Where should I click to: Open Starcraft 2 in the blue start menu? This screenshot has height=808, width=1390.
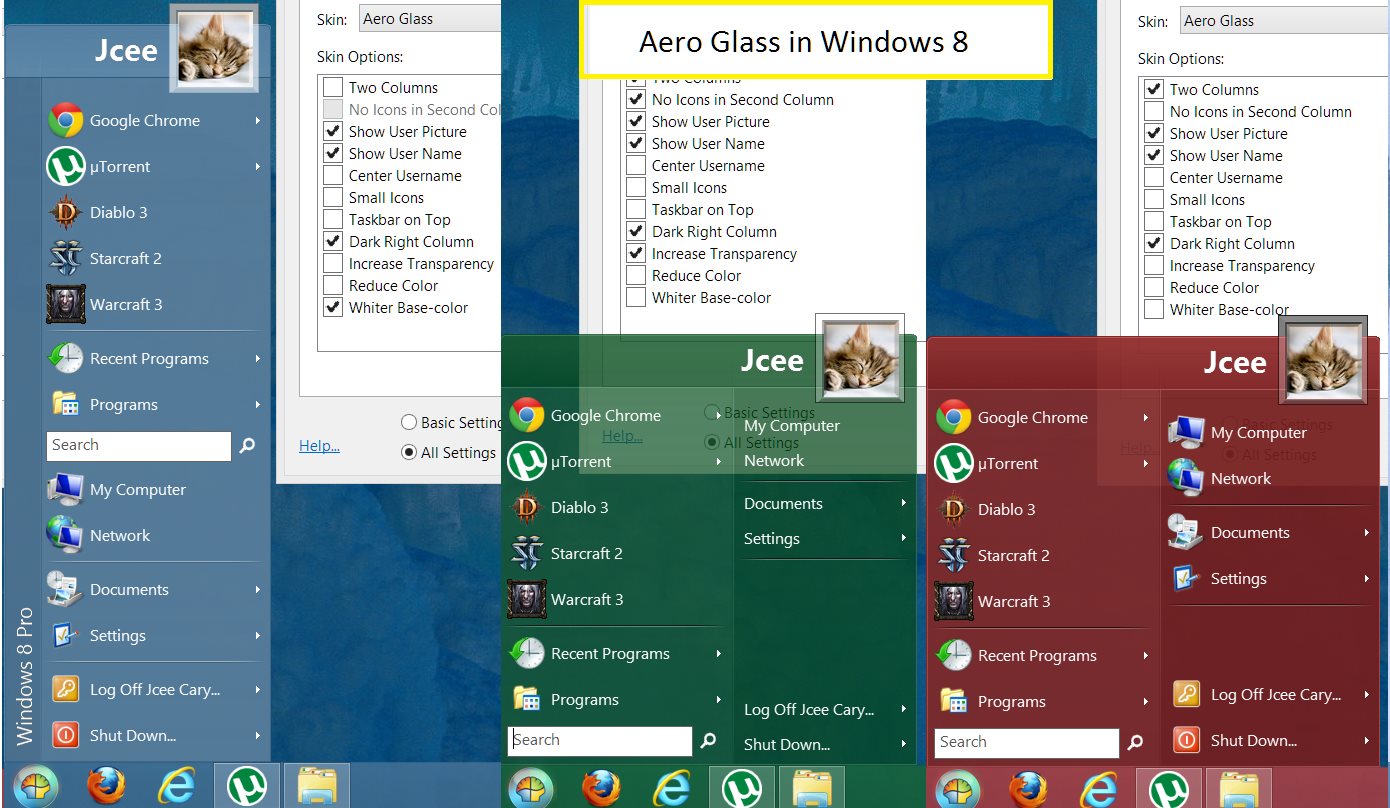pyautogui.click(x=125, y=258)
